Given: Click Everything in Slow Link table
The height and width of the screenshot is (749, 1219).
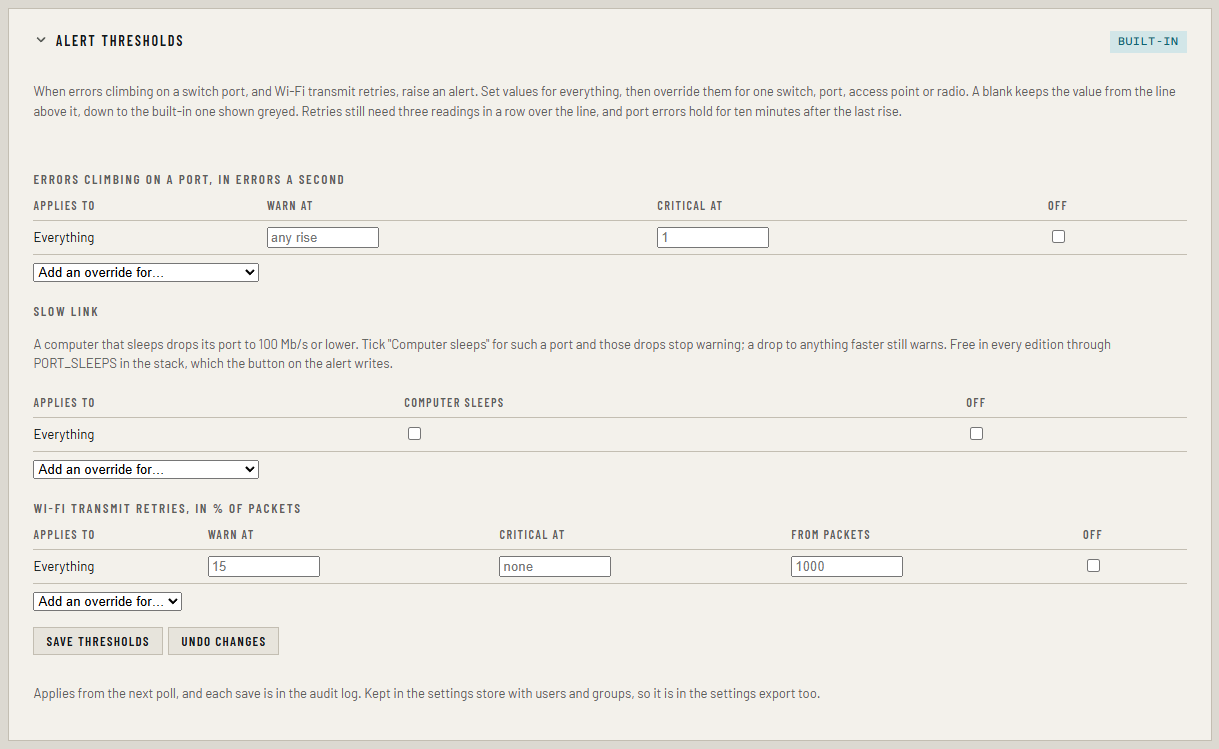Looking at the screenshot, I should pos(64,435).
